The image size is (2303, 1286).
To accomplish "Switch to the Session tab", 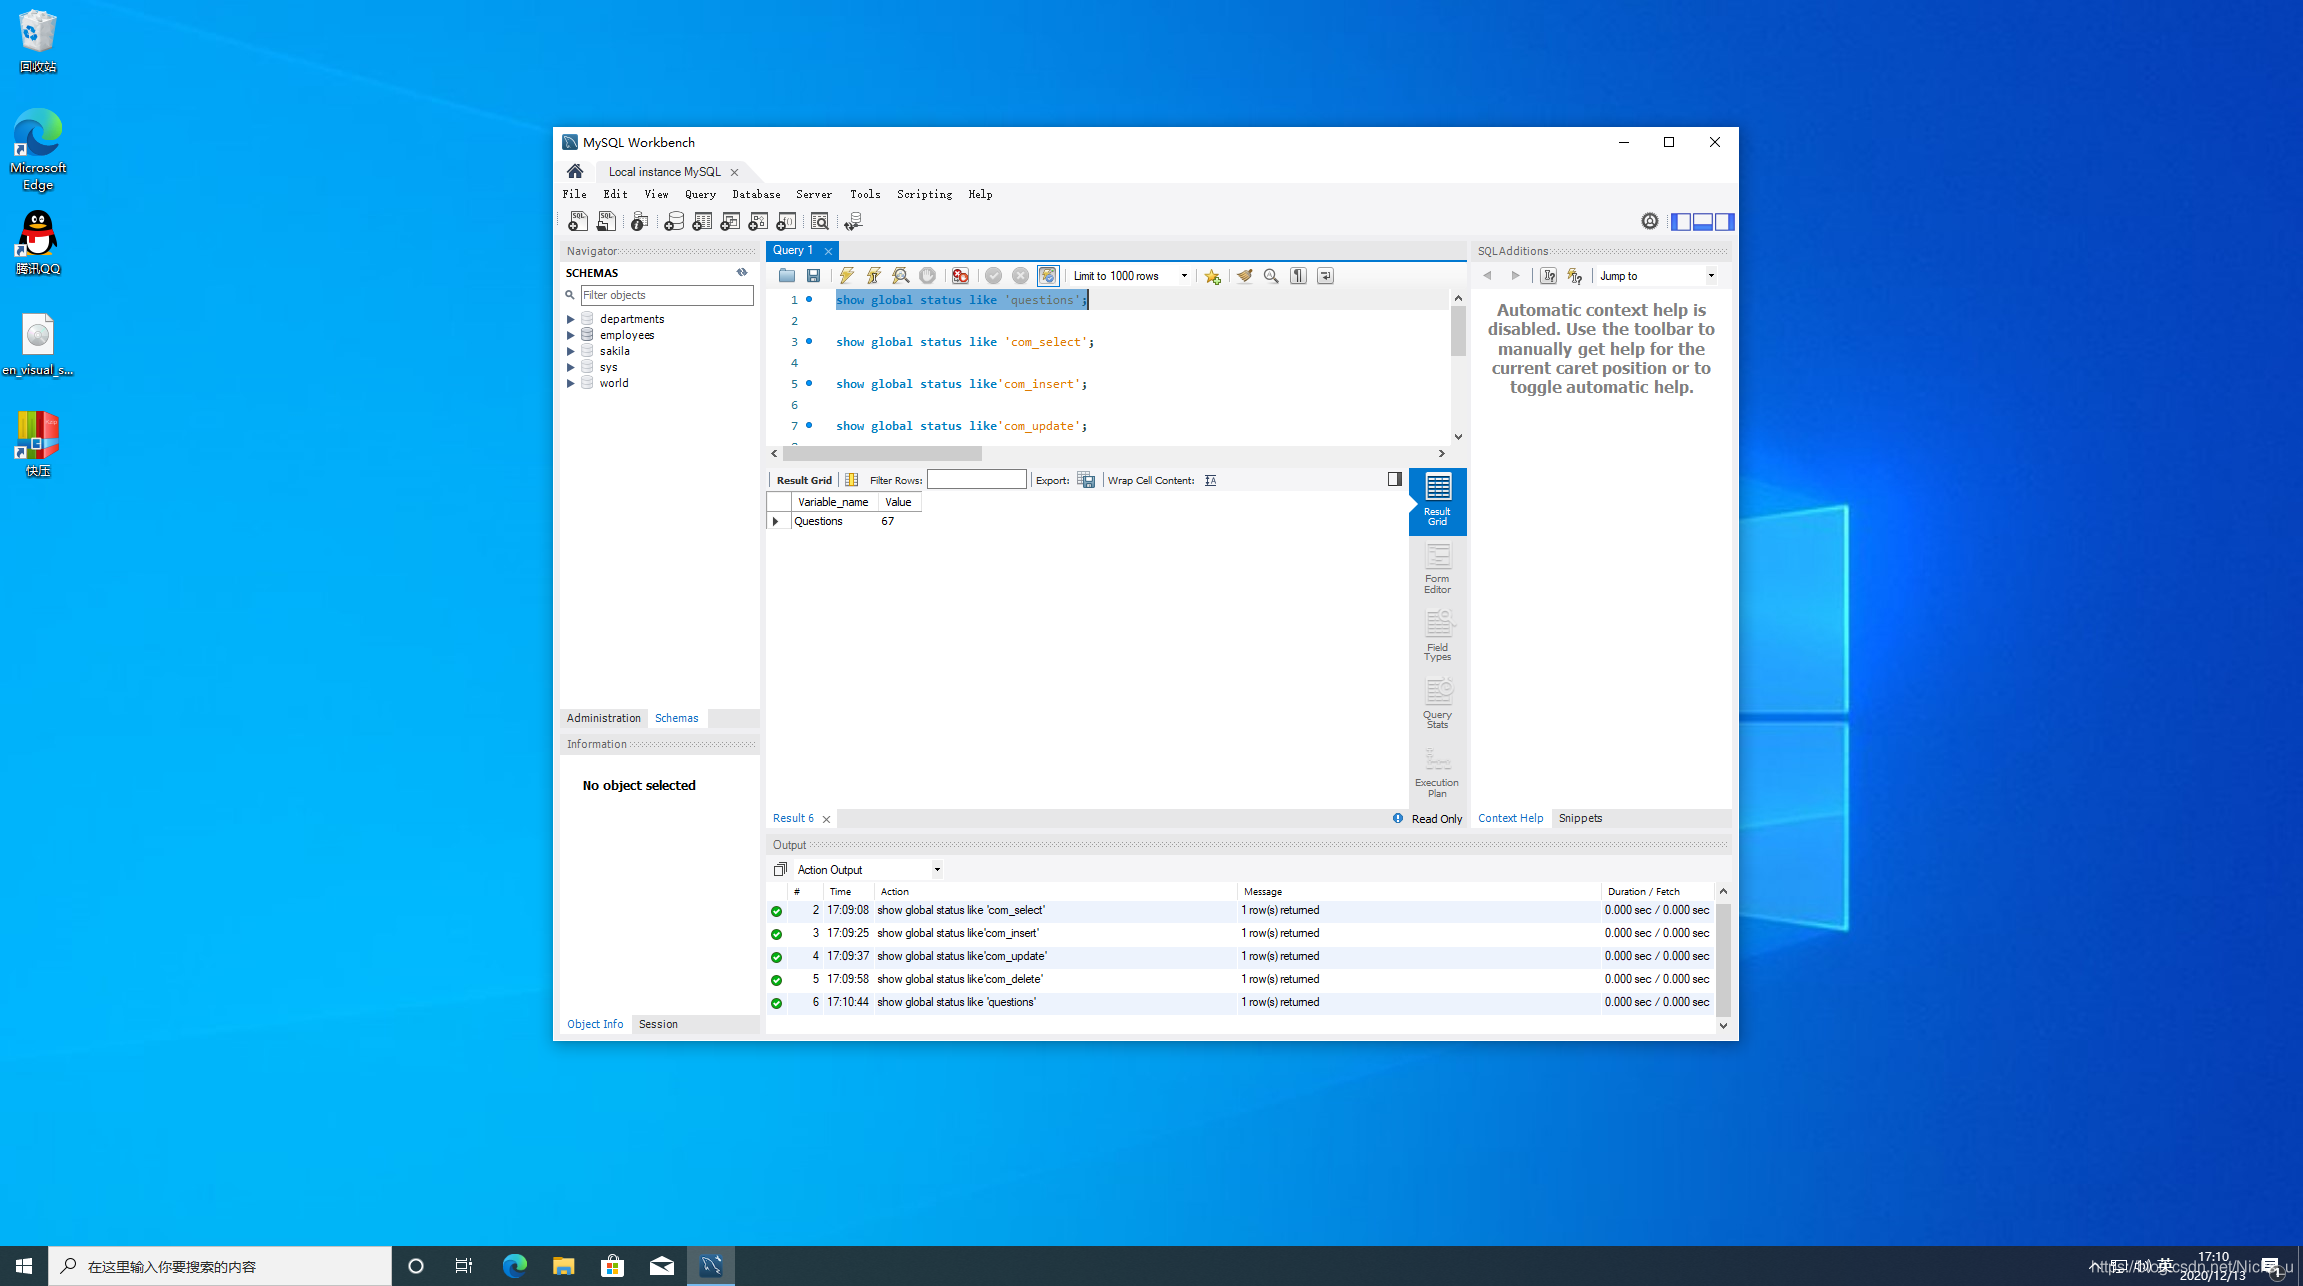I will click(x=658, y=1024).
